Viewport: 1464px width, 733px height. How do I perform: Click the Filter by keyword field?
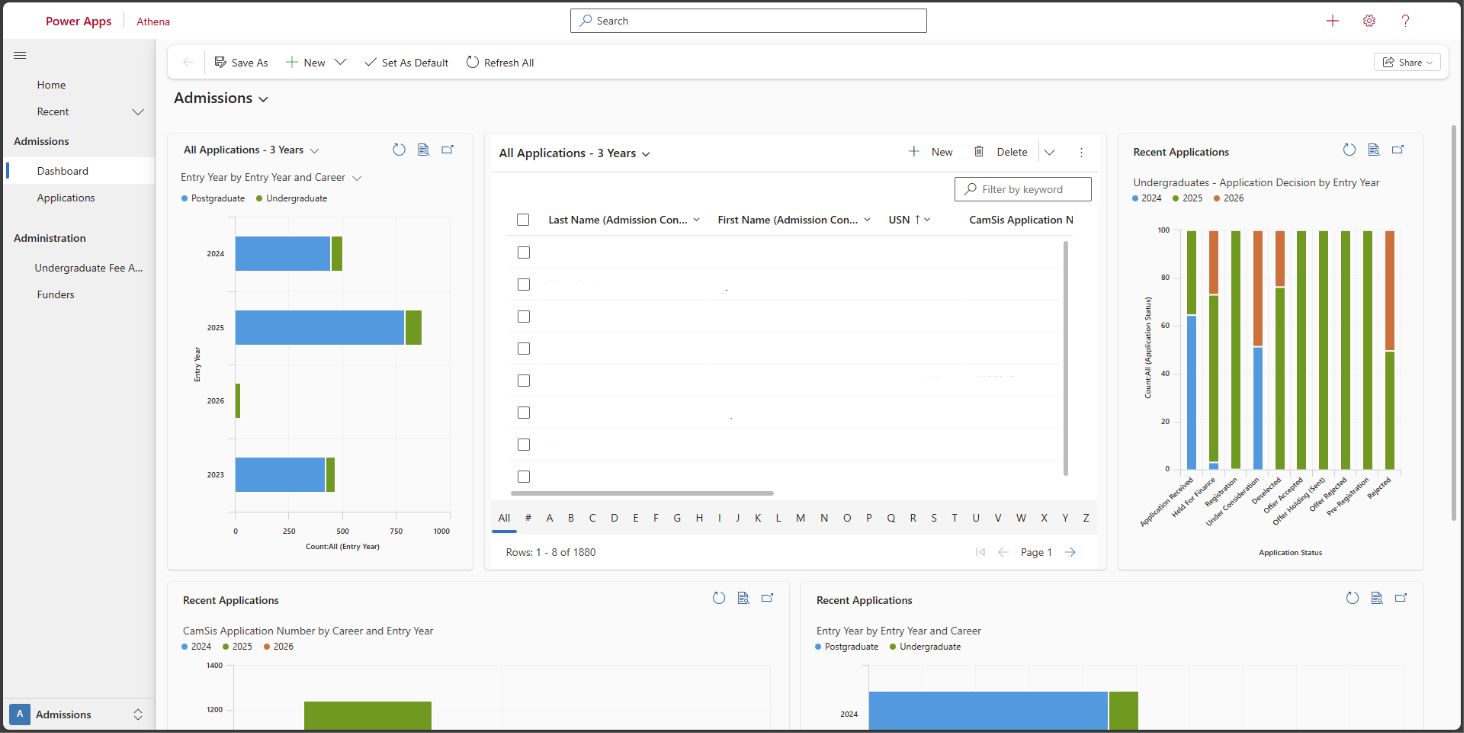tap(1023, 189)
